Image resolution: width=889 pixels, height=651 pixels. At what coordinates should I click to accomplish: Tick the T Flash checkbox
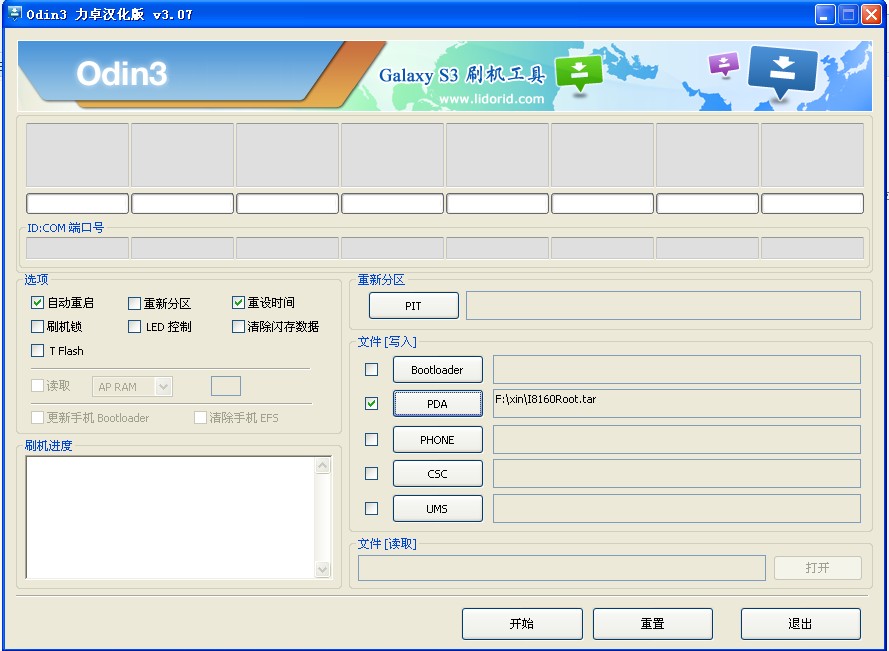(x=37, y=350)
